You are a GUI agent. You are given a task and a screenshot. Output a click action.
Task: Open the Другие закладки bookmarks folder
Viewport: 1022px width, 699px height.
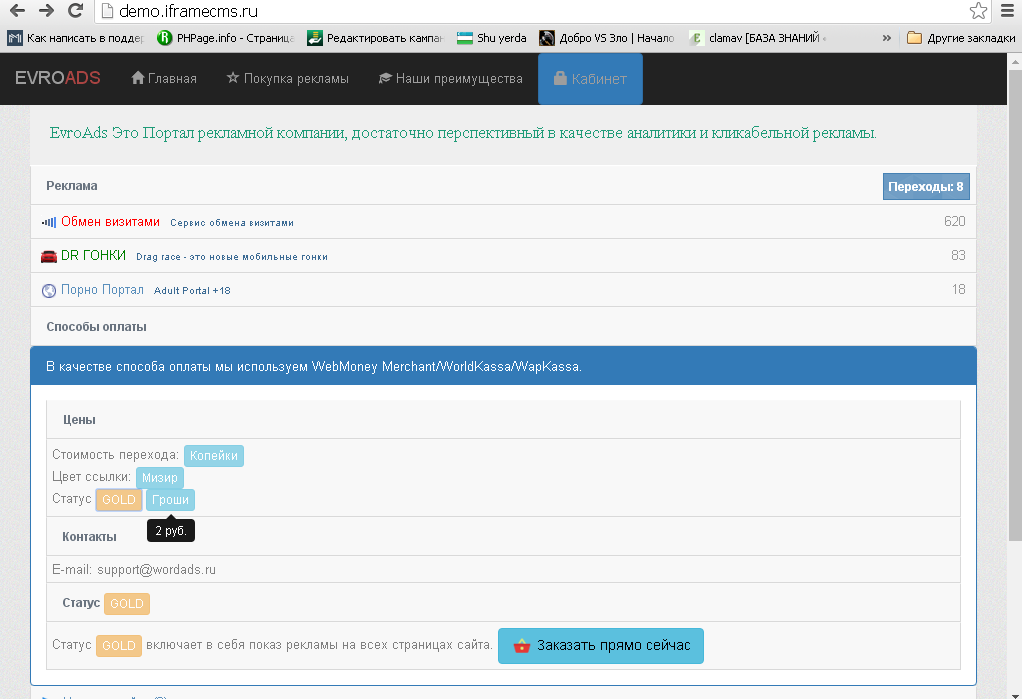coord(957,38)
